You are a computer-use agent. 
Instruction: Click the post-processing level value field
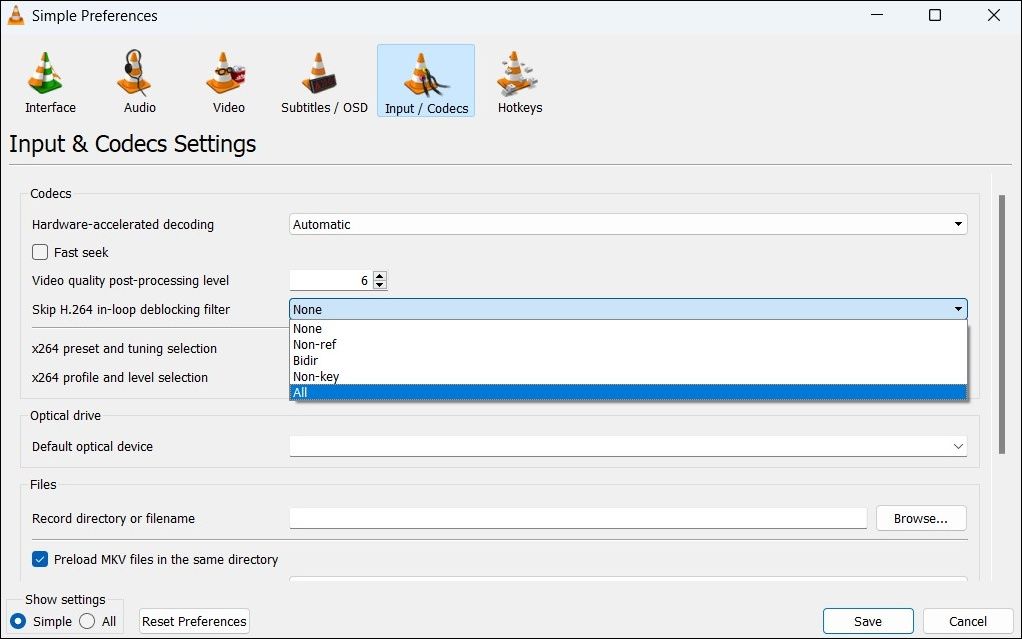(x=331, y=280)
